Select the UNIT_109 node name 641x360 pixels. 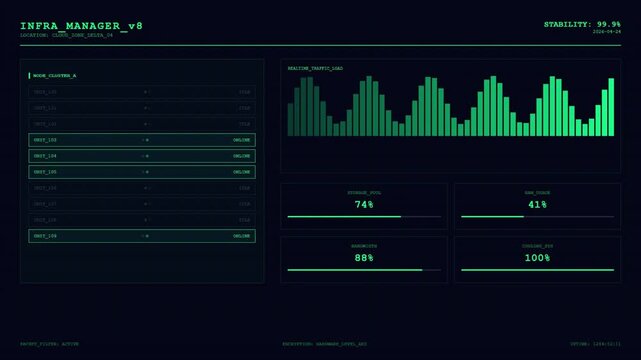point(45,236)
